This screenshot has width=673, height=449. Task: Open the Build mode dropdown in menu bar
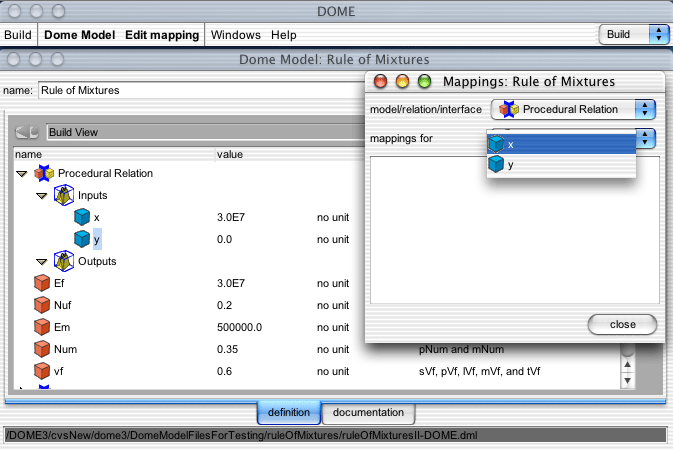634,34
